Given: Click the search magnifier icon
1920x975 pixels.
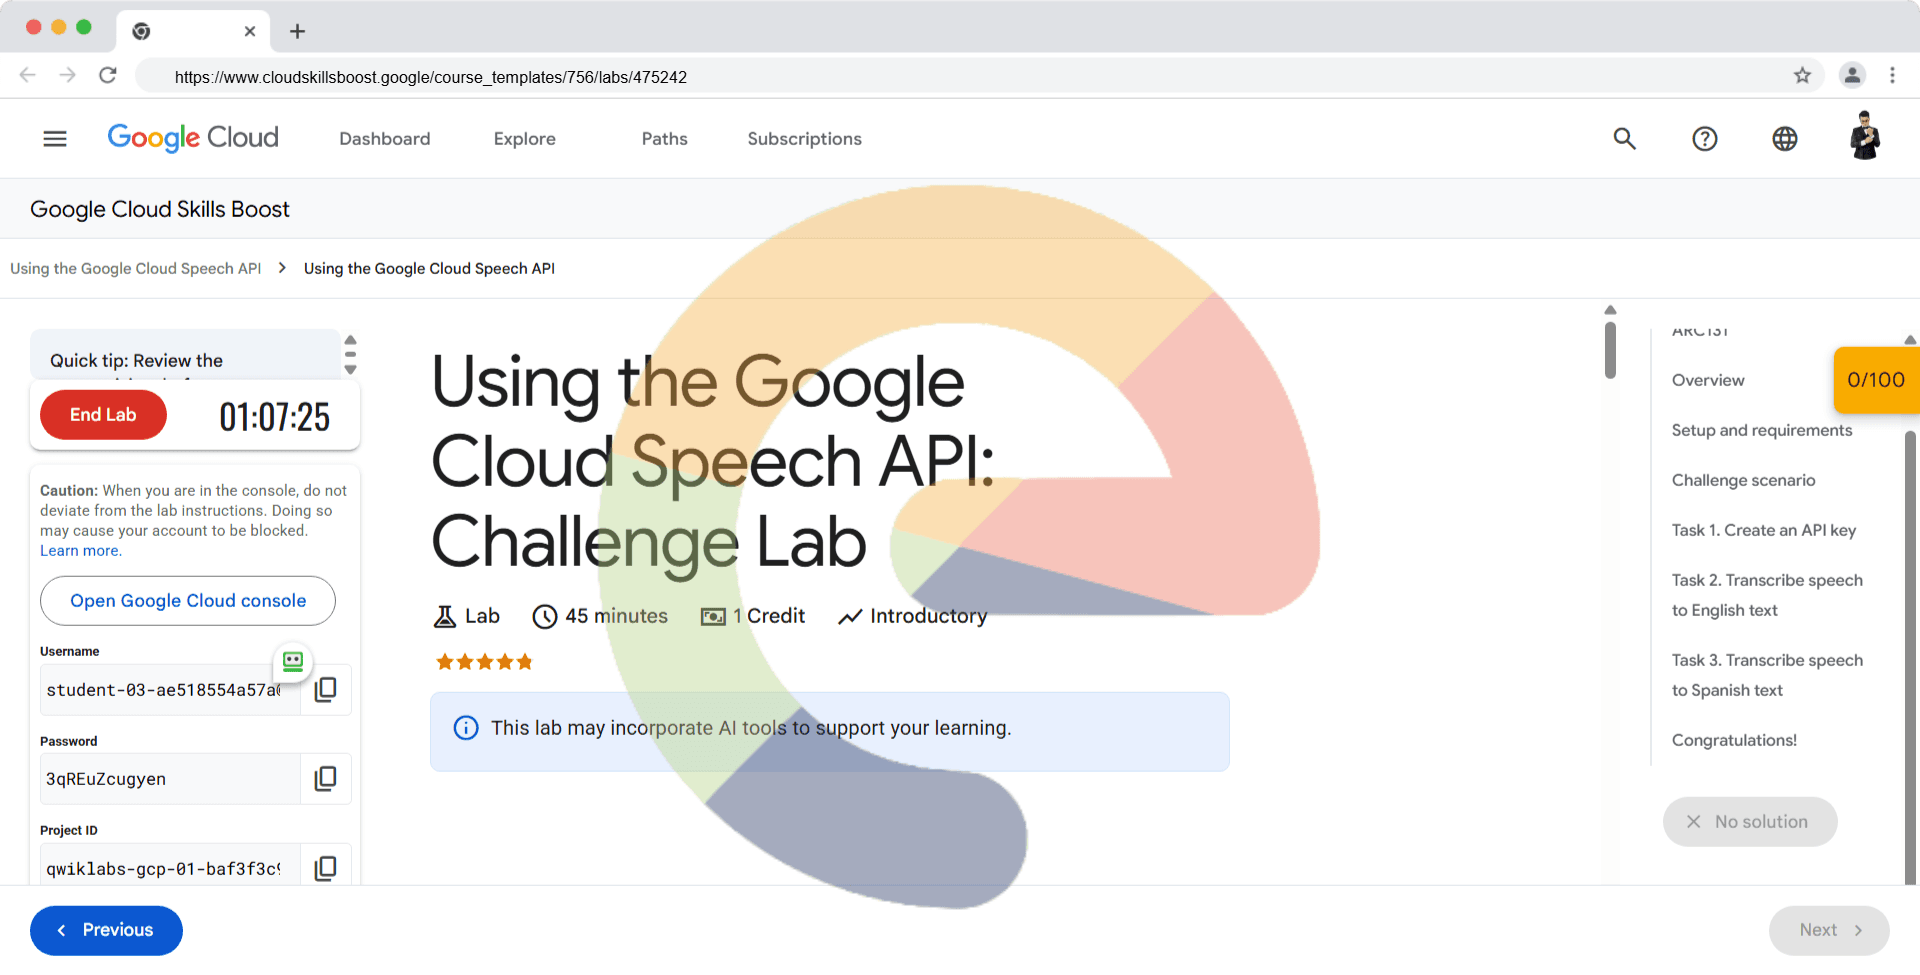Looking at the screenshot, I should click(x=1624, y=139).
